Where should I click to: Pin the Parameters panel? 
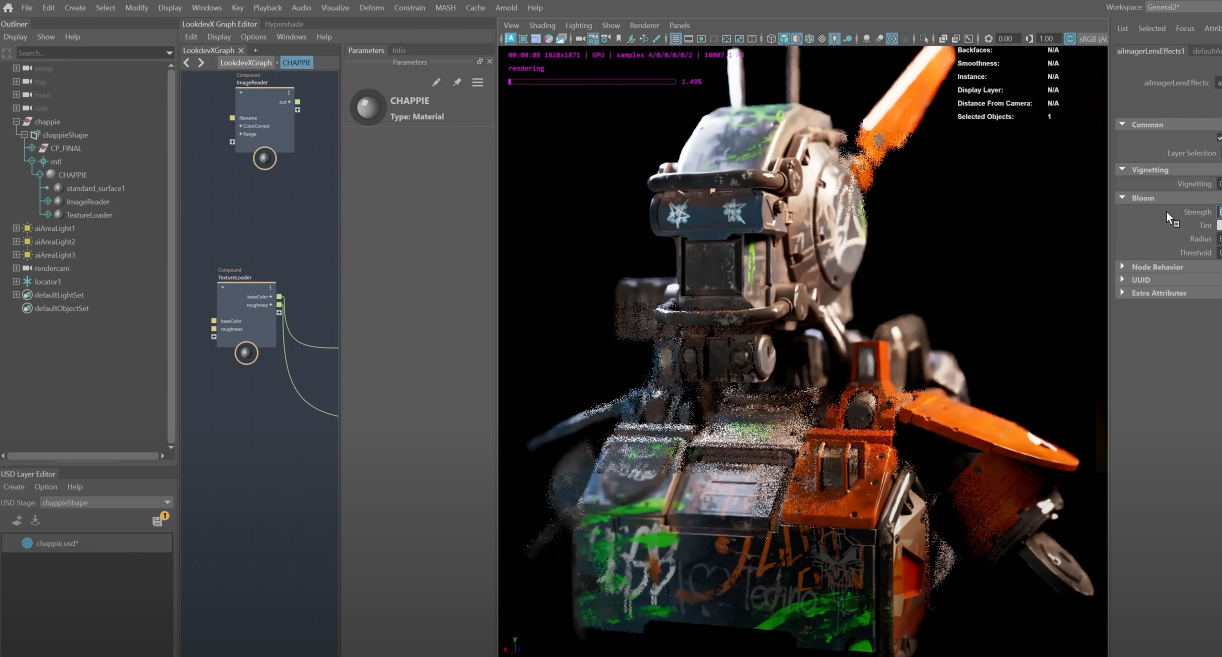pos(457,82)
